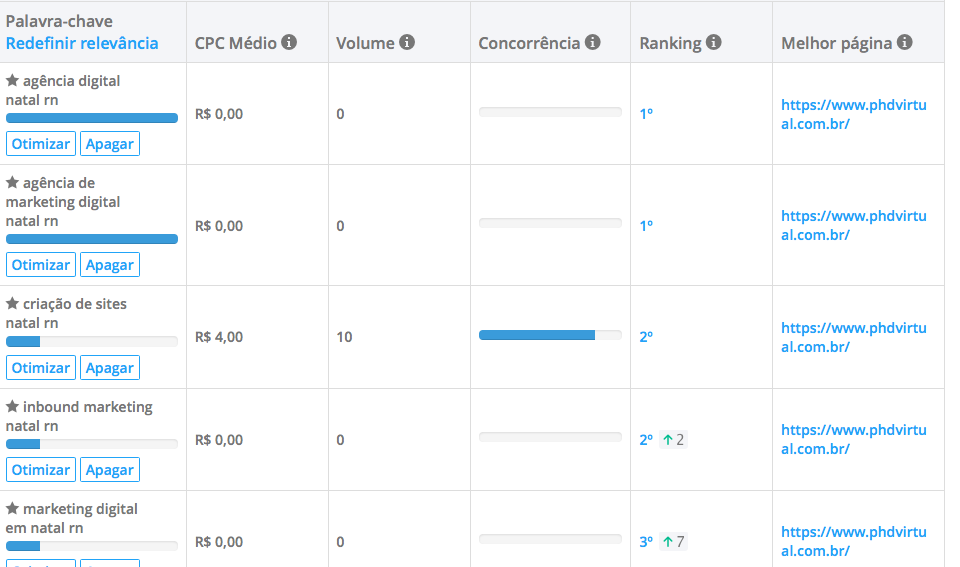Click the relevance bar under criação de sites
The image size is (960, 567).
92,342
